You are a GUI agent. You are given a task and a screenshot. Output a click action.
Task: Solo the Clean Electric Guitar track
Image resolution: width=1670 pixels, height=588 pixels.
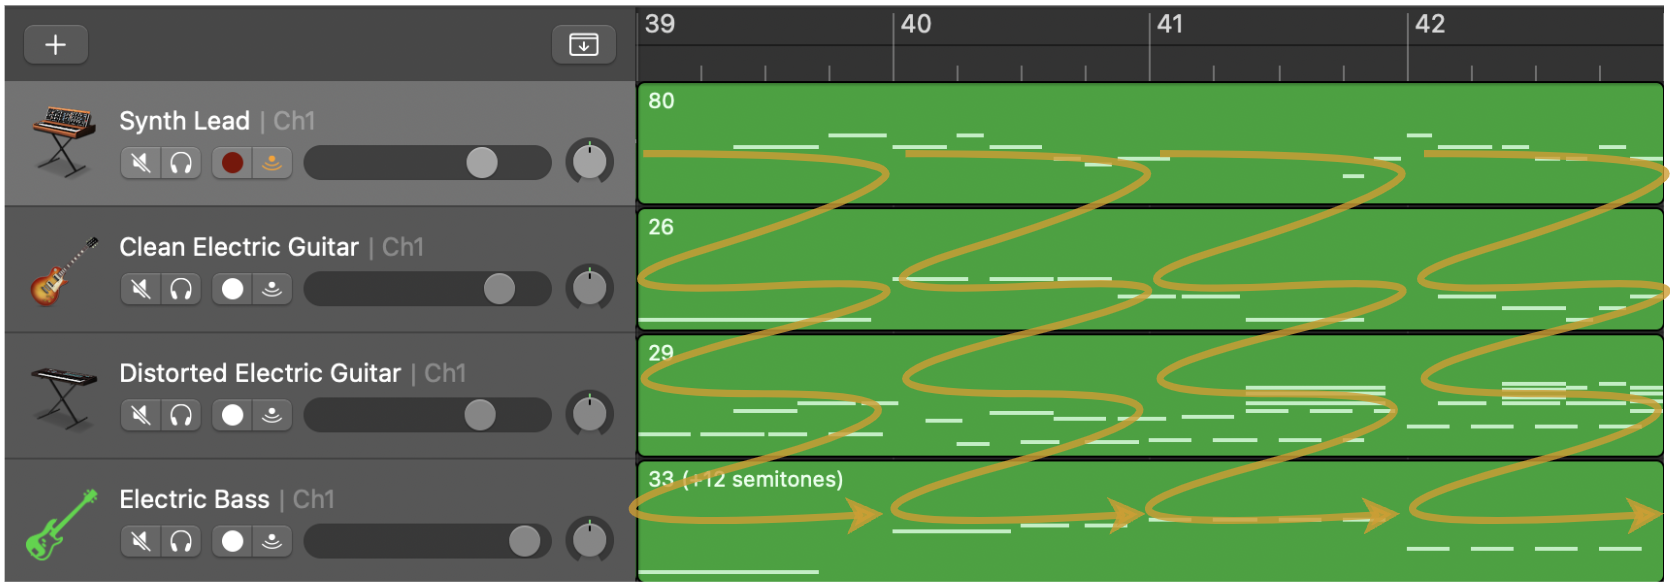pos(181,289)
